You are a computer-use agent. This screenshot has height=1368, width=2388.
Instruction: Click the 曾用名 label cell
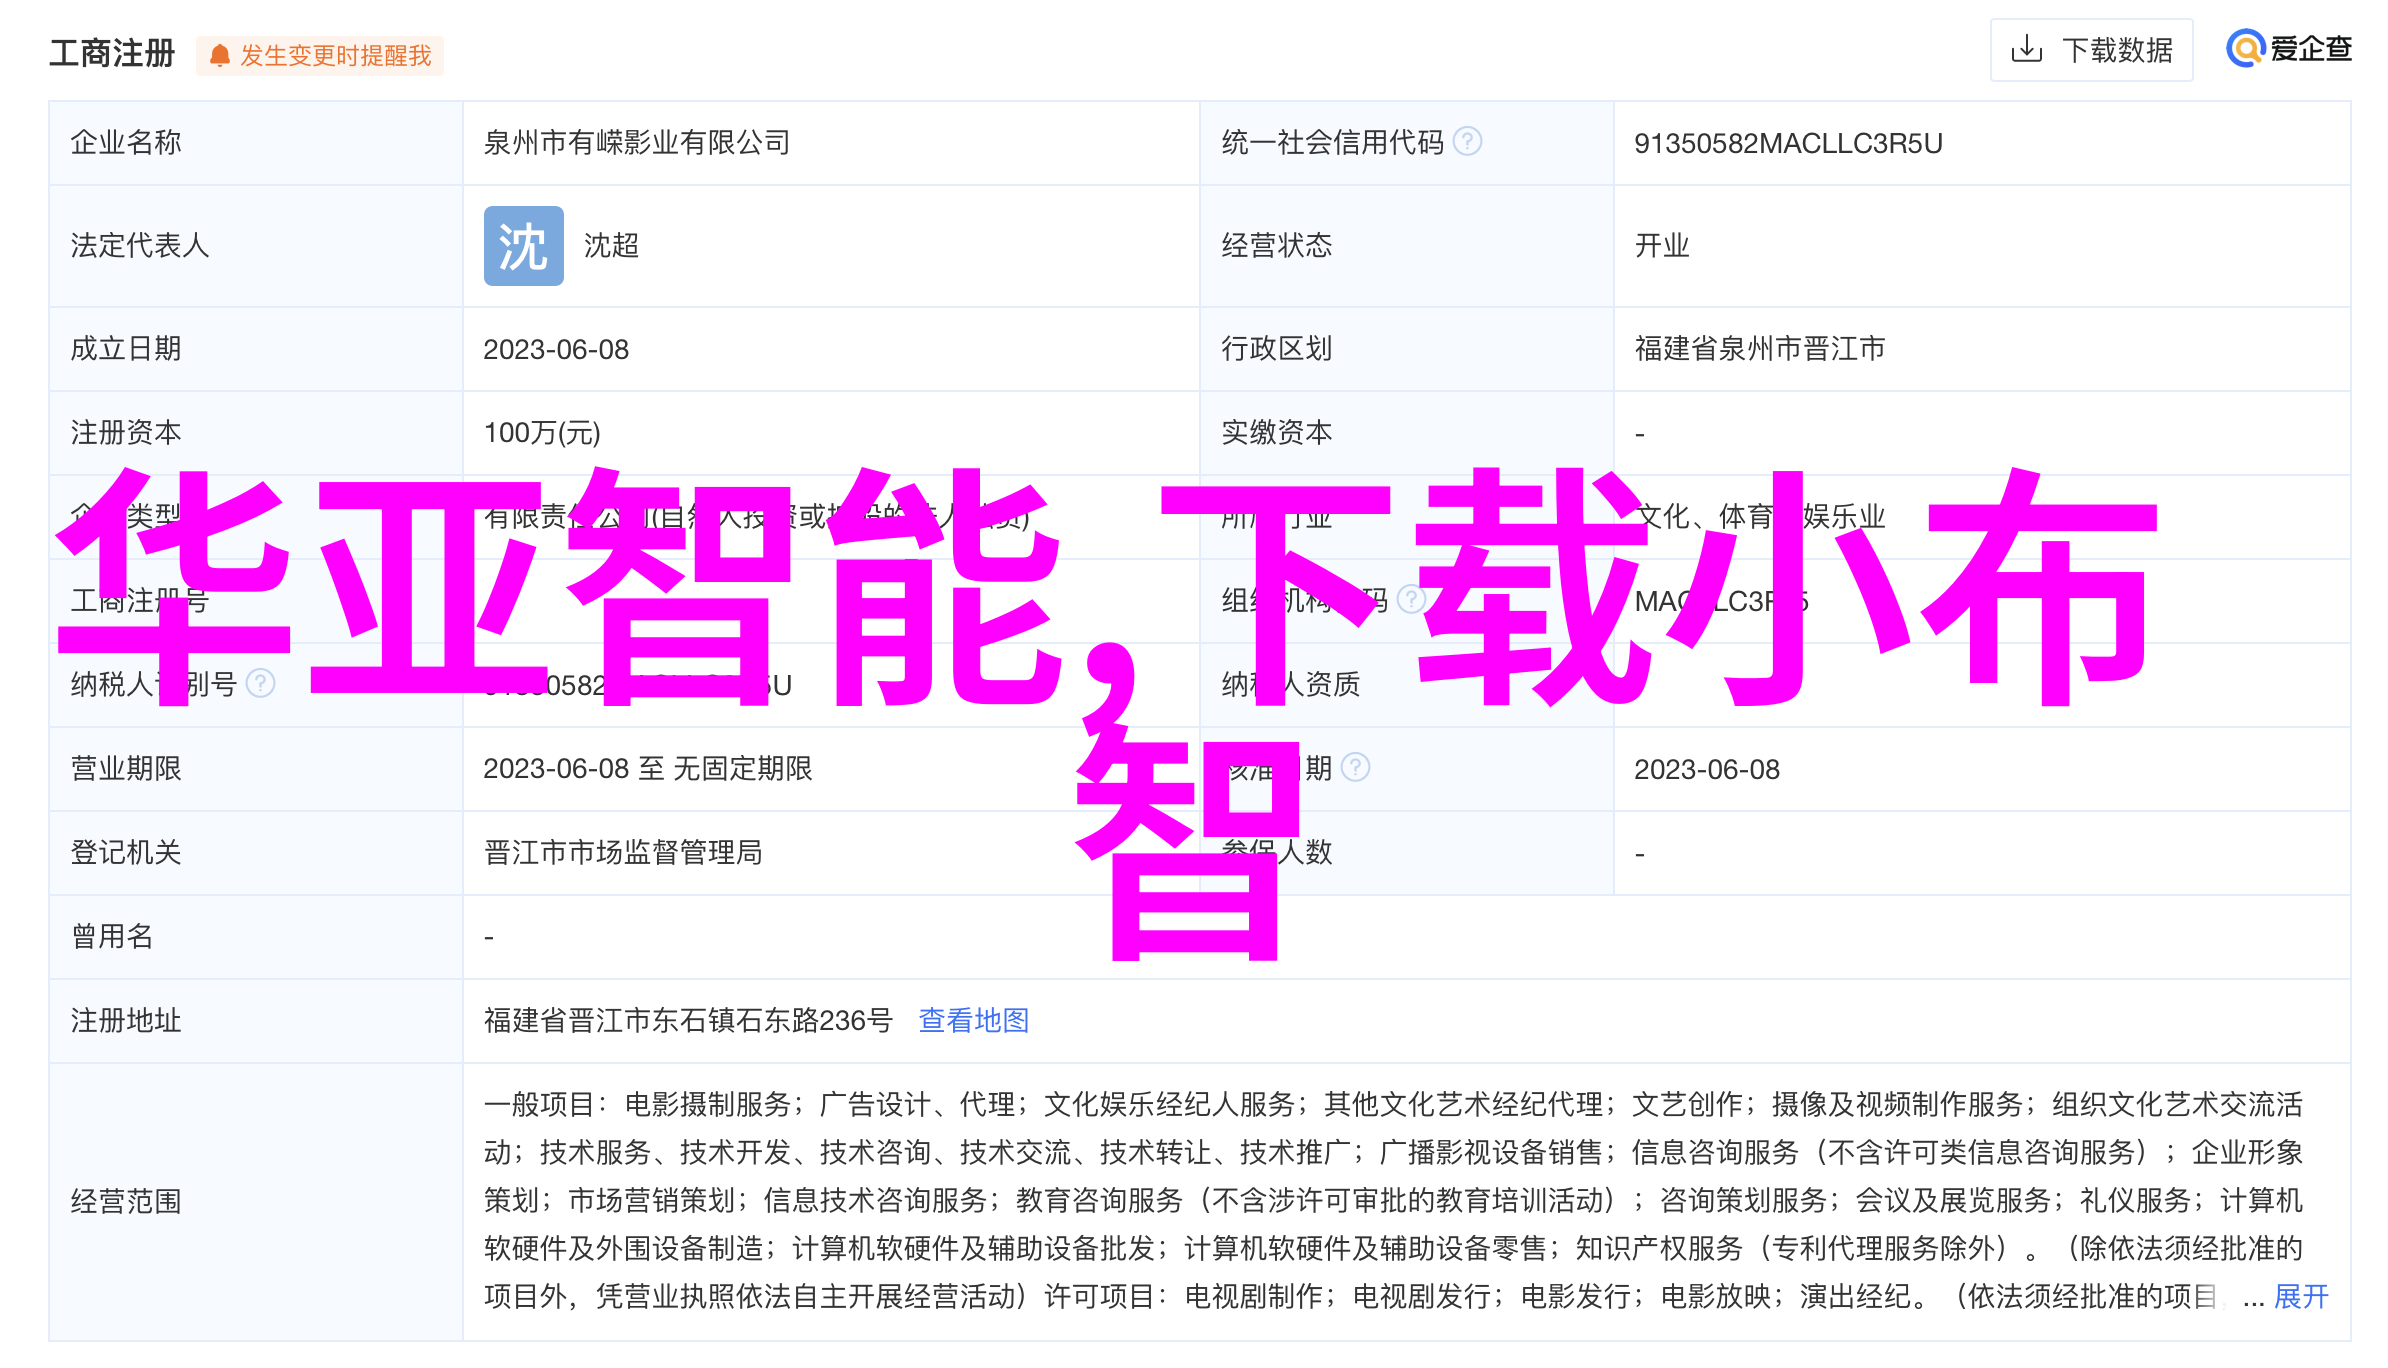256,937
